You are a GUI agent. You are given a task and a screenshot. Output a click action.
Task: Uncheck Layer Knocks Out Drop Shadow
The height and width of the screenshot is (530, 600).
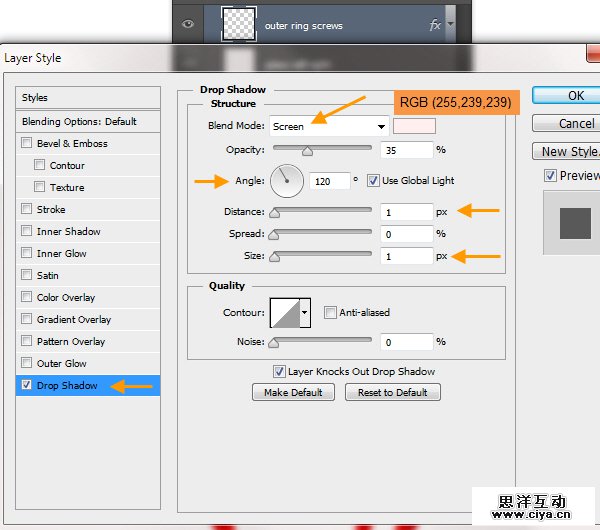tap(280, 371)
